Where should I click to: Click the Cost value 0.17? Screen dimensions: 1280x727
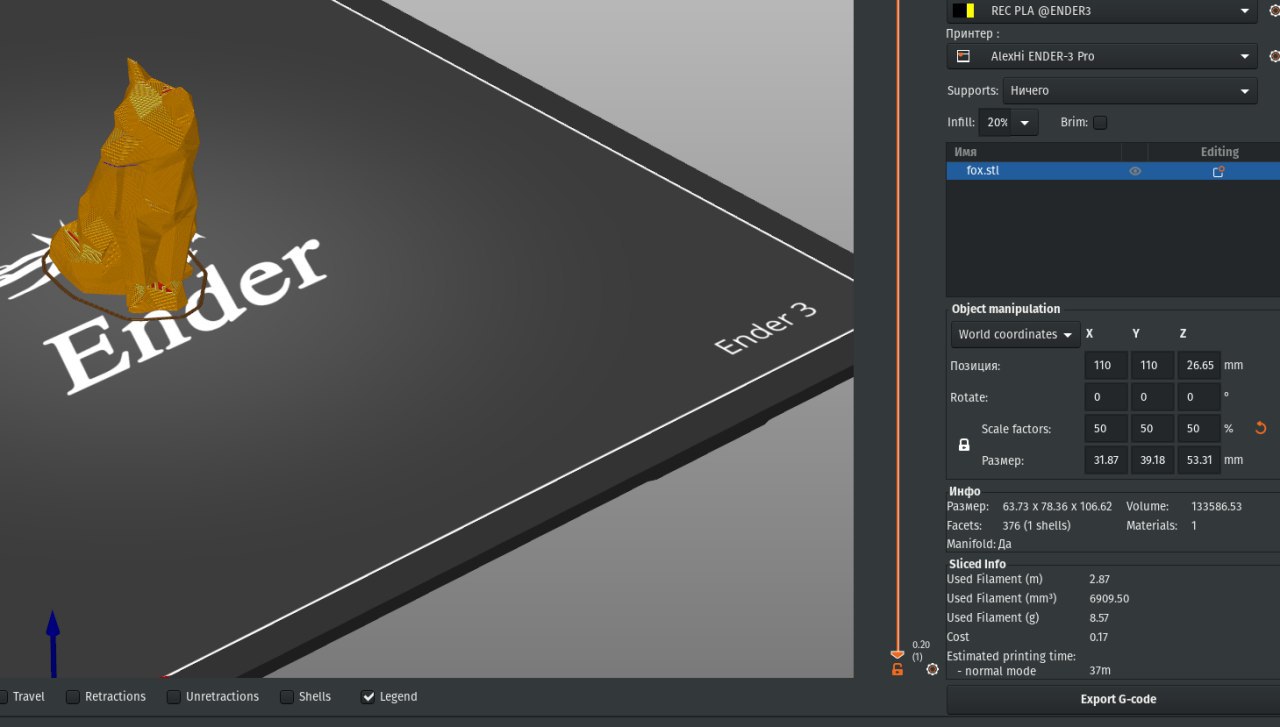1099,636
